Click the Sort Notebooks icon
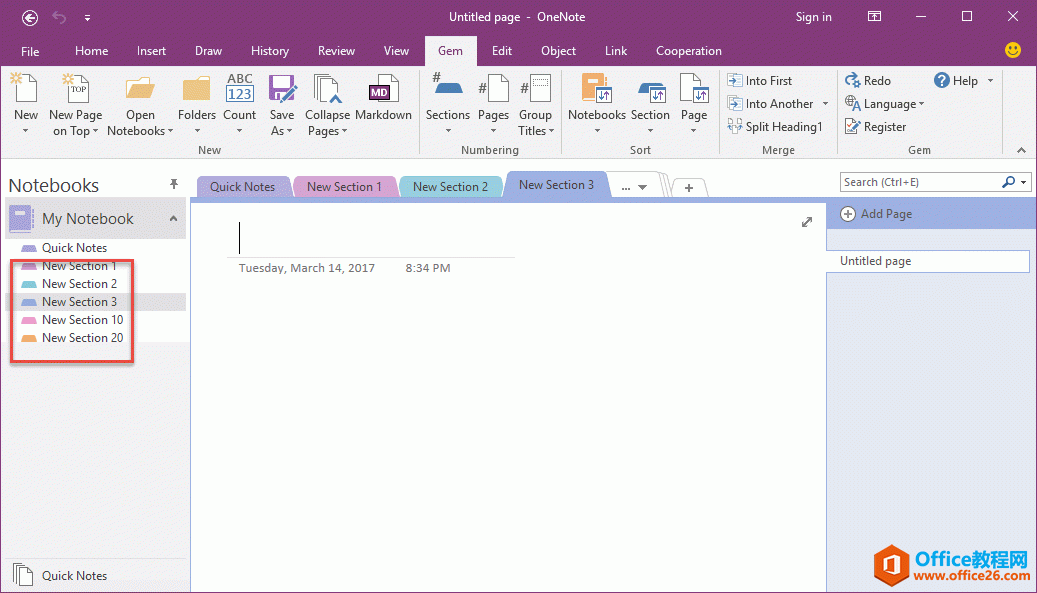Image resolution: width=1037 pixels, height=593 pixels. coord(596,97)
